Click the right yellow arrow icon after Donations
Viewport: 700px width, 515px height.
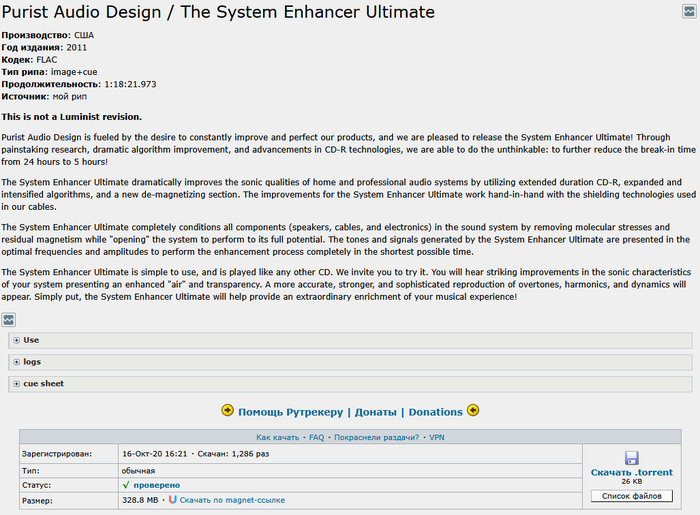tap(474, 410)
